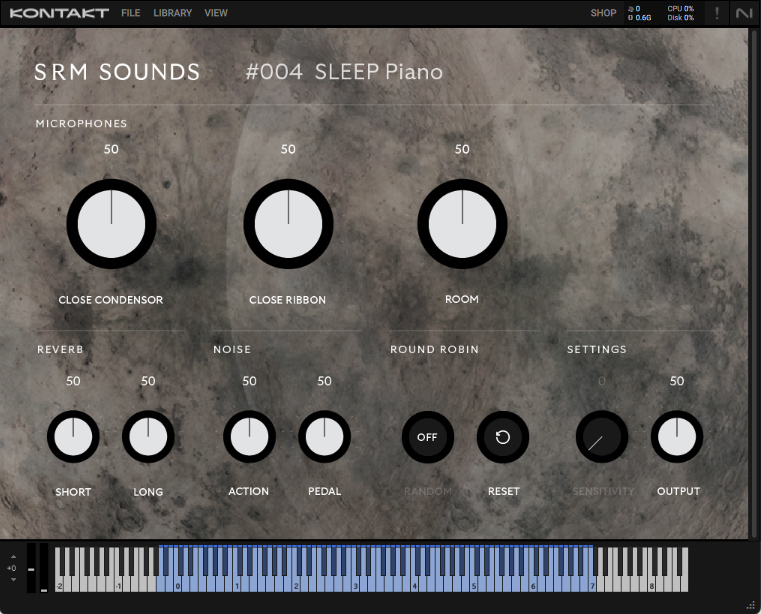Click the instrument panel vertical scrollbar
This screenshot has width=761, height=614.
pos(754,283)
